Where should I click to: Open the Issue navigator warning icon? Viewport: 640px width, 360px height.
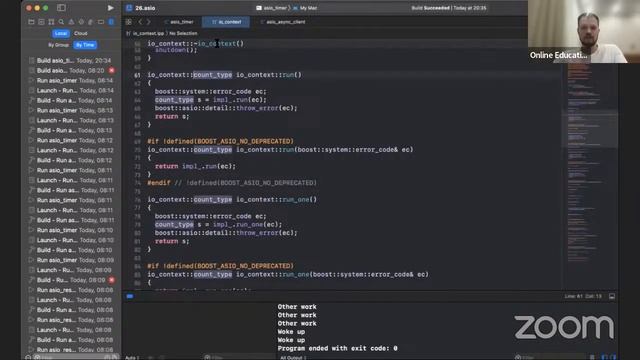[x=71, y=22]
